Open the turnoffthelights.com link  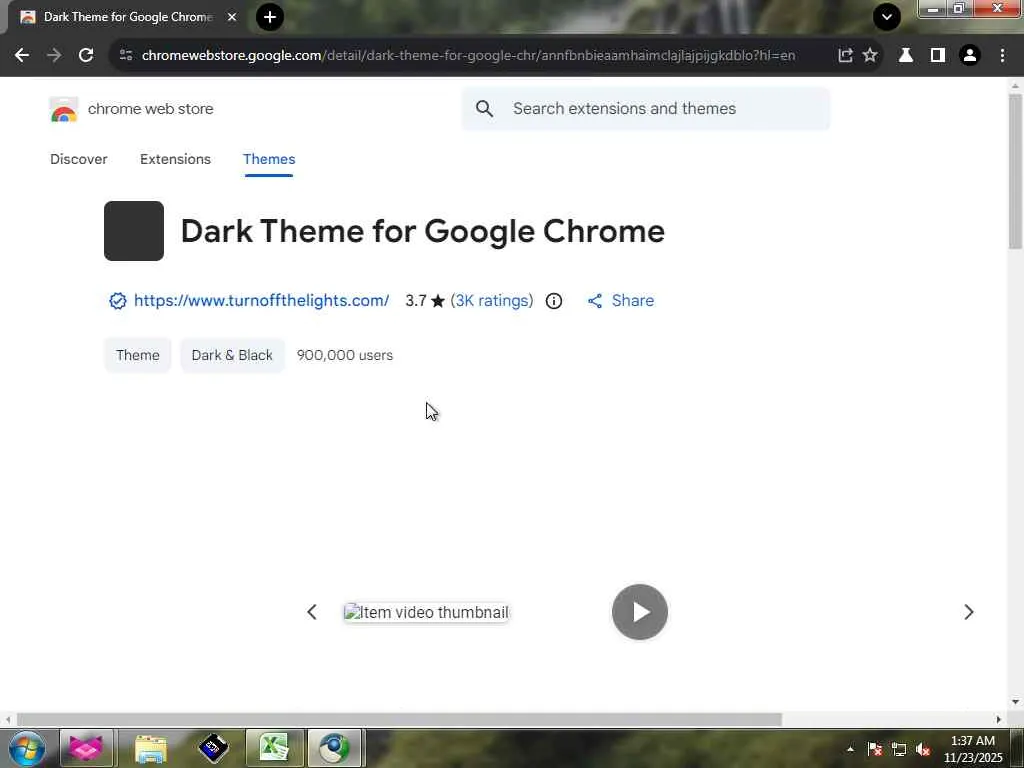[x=261, y=300]
